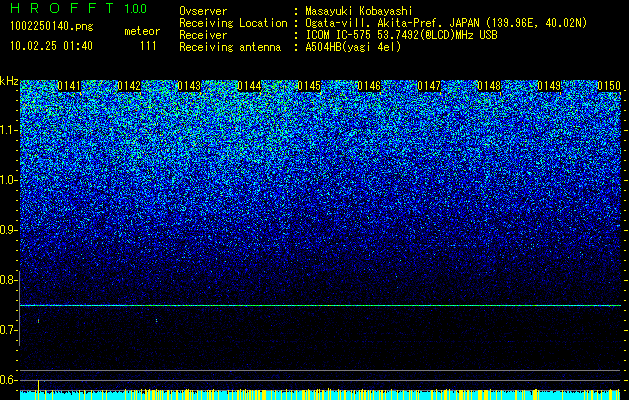This screenshot has height=400, width=629.
Task: Click the 0.8 frequency axis label
Action: pyautogui.click(x=8, y=280)
